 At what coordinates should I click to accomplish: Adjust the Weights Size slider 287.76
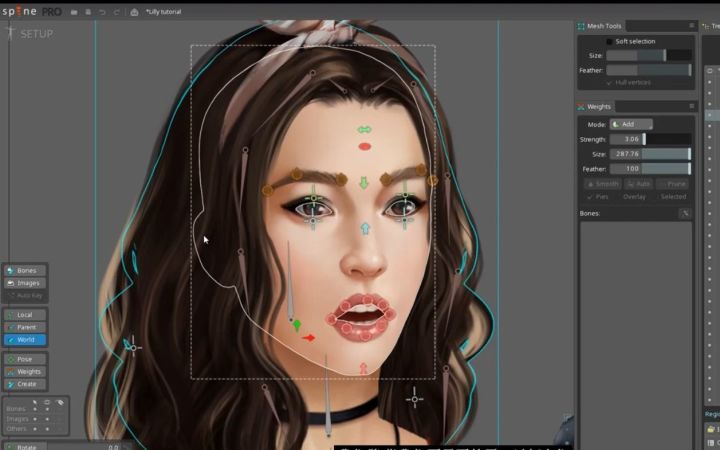tap(650, 154)
